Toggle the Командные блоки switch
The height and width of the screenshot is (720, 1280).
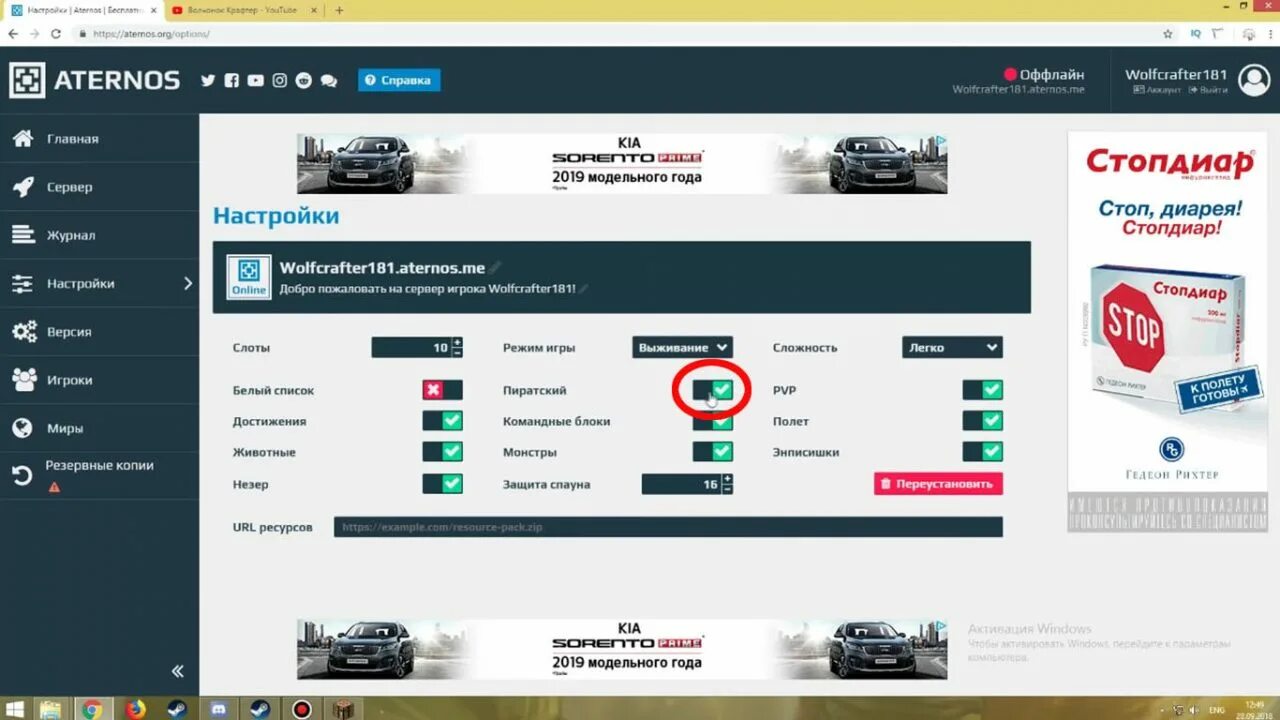pyautogui.click(x=712, y=421)
